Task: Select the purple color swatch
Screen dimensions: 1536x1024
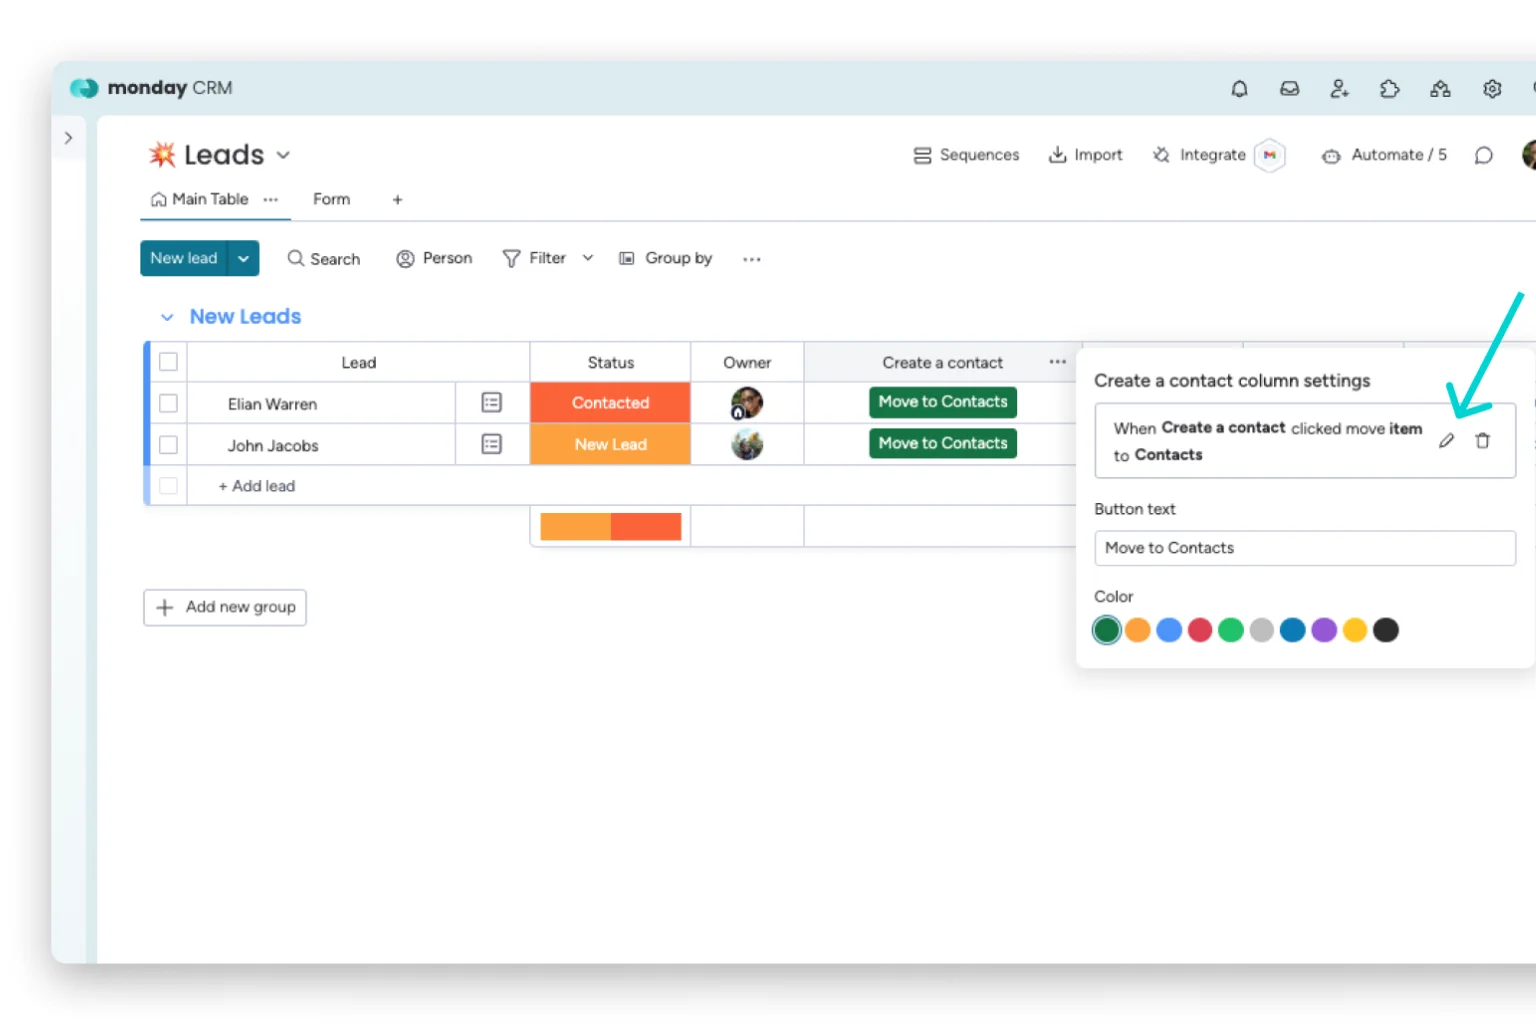Action: [1324, 630]
